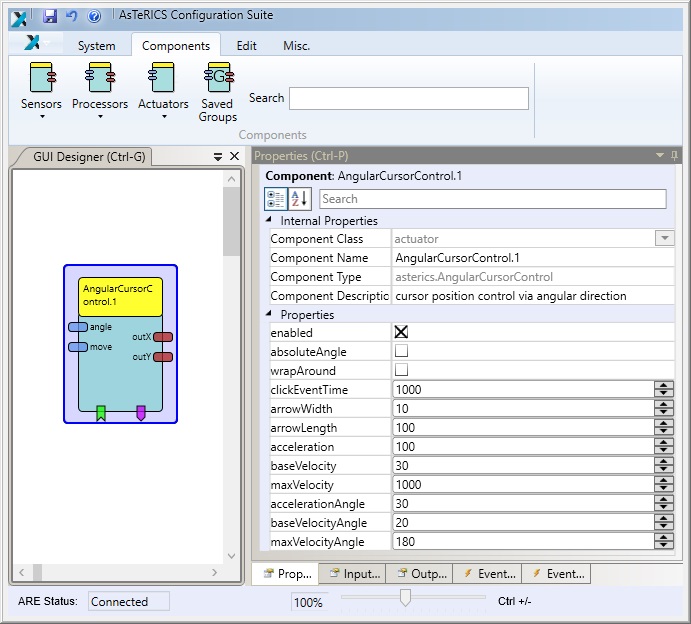
Task: Increase the clickEventTime value
Action: click(x=664, y=386)
